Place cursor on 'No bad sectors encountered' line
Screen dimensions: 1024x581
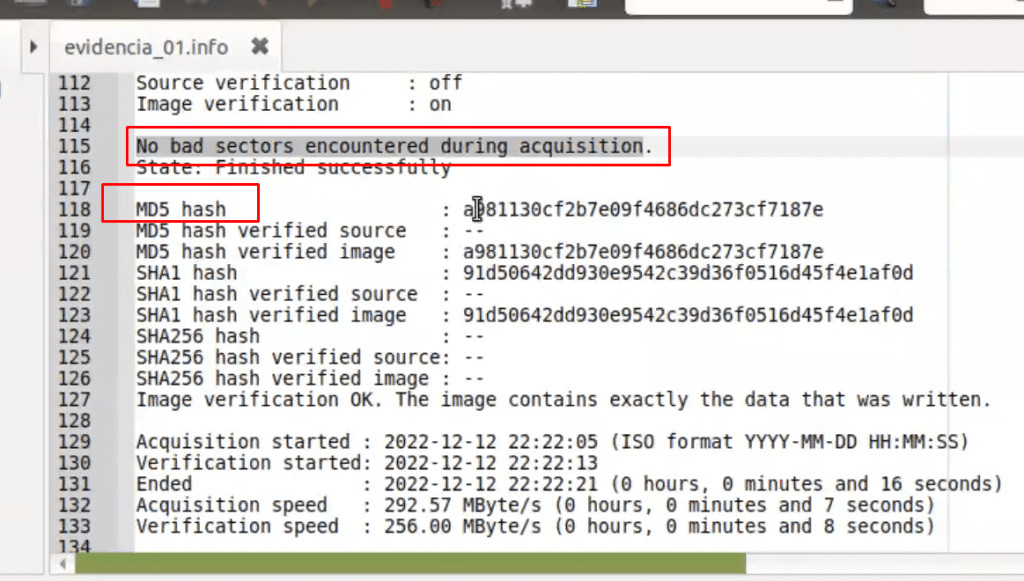point(394,146)
